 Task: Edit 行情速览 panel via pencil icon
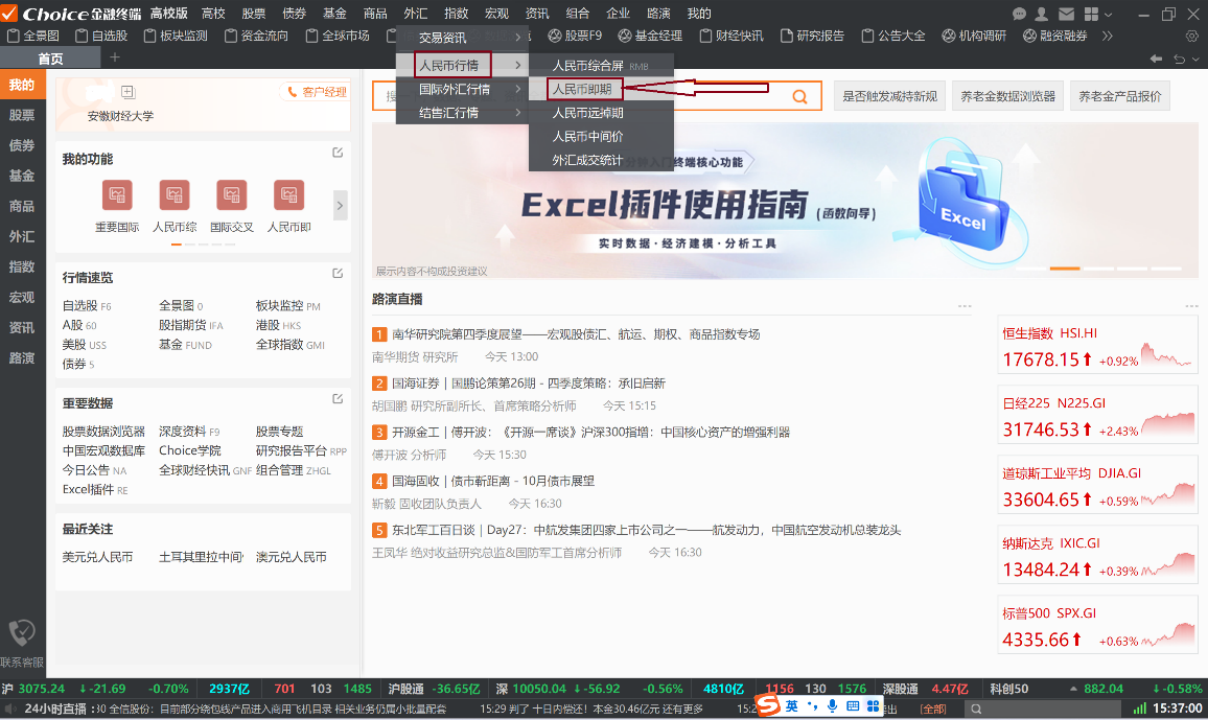coord(338,273)
